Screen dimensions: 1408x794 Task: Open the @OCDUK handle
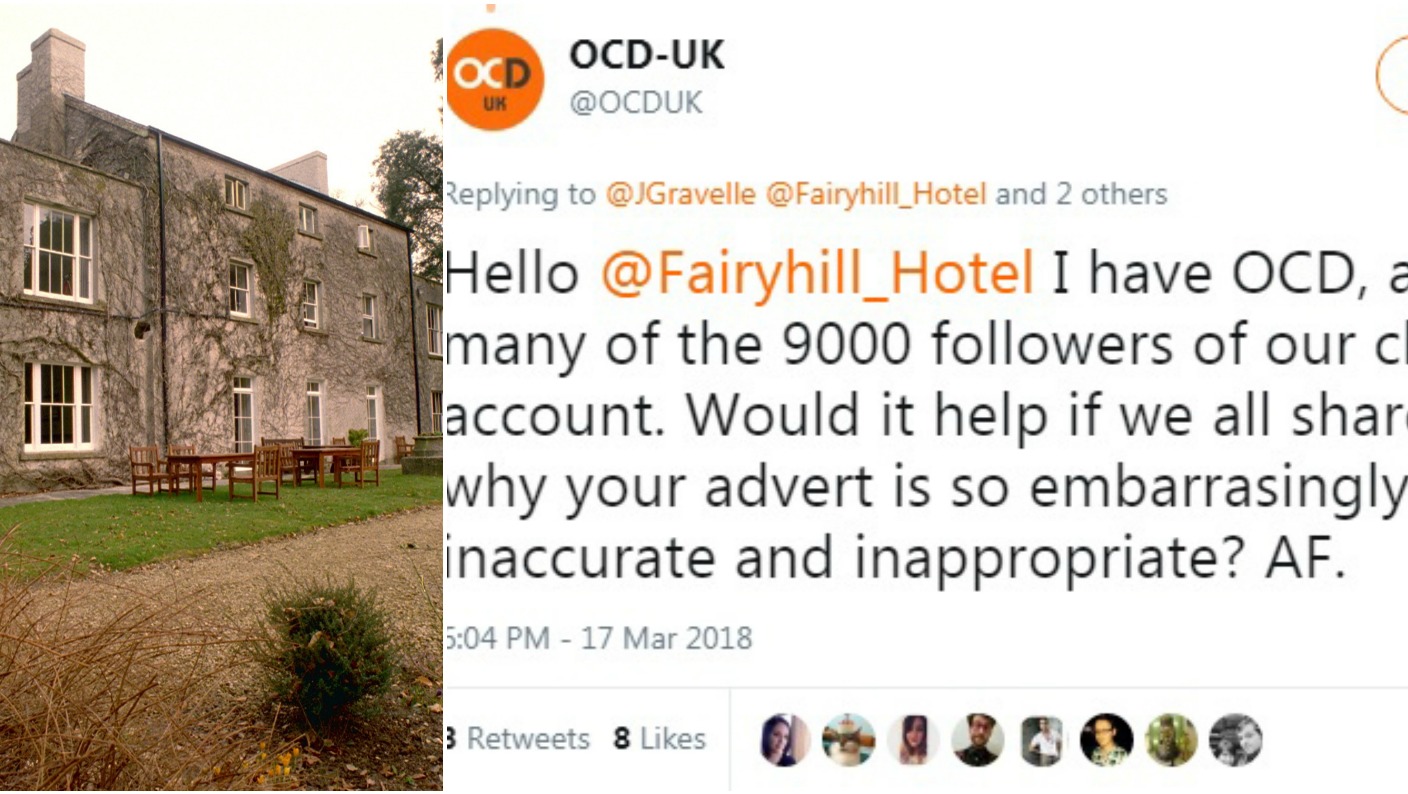[636, 102]
